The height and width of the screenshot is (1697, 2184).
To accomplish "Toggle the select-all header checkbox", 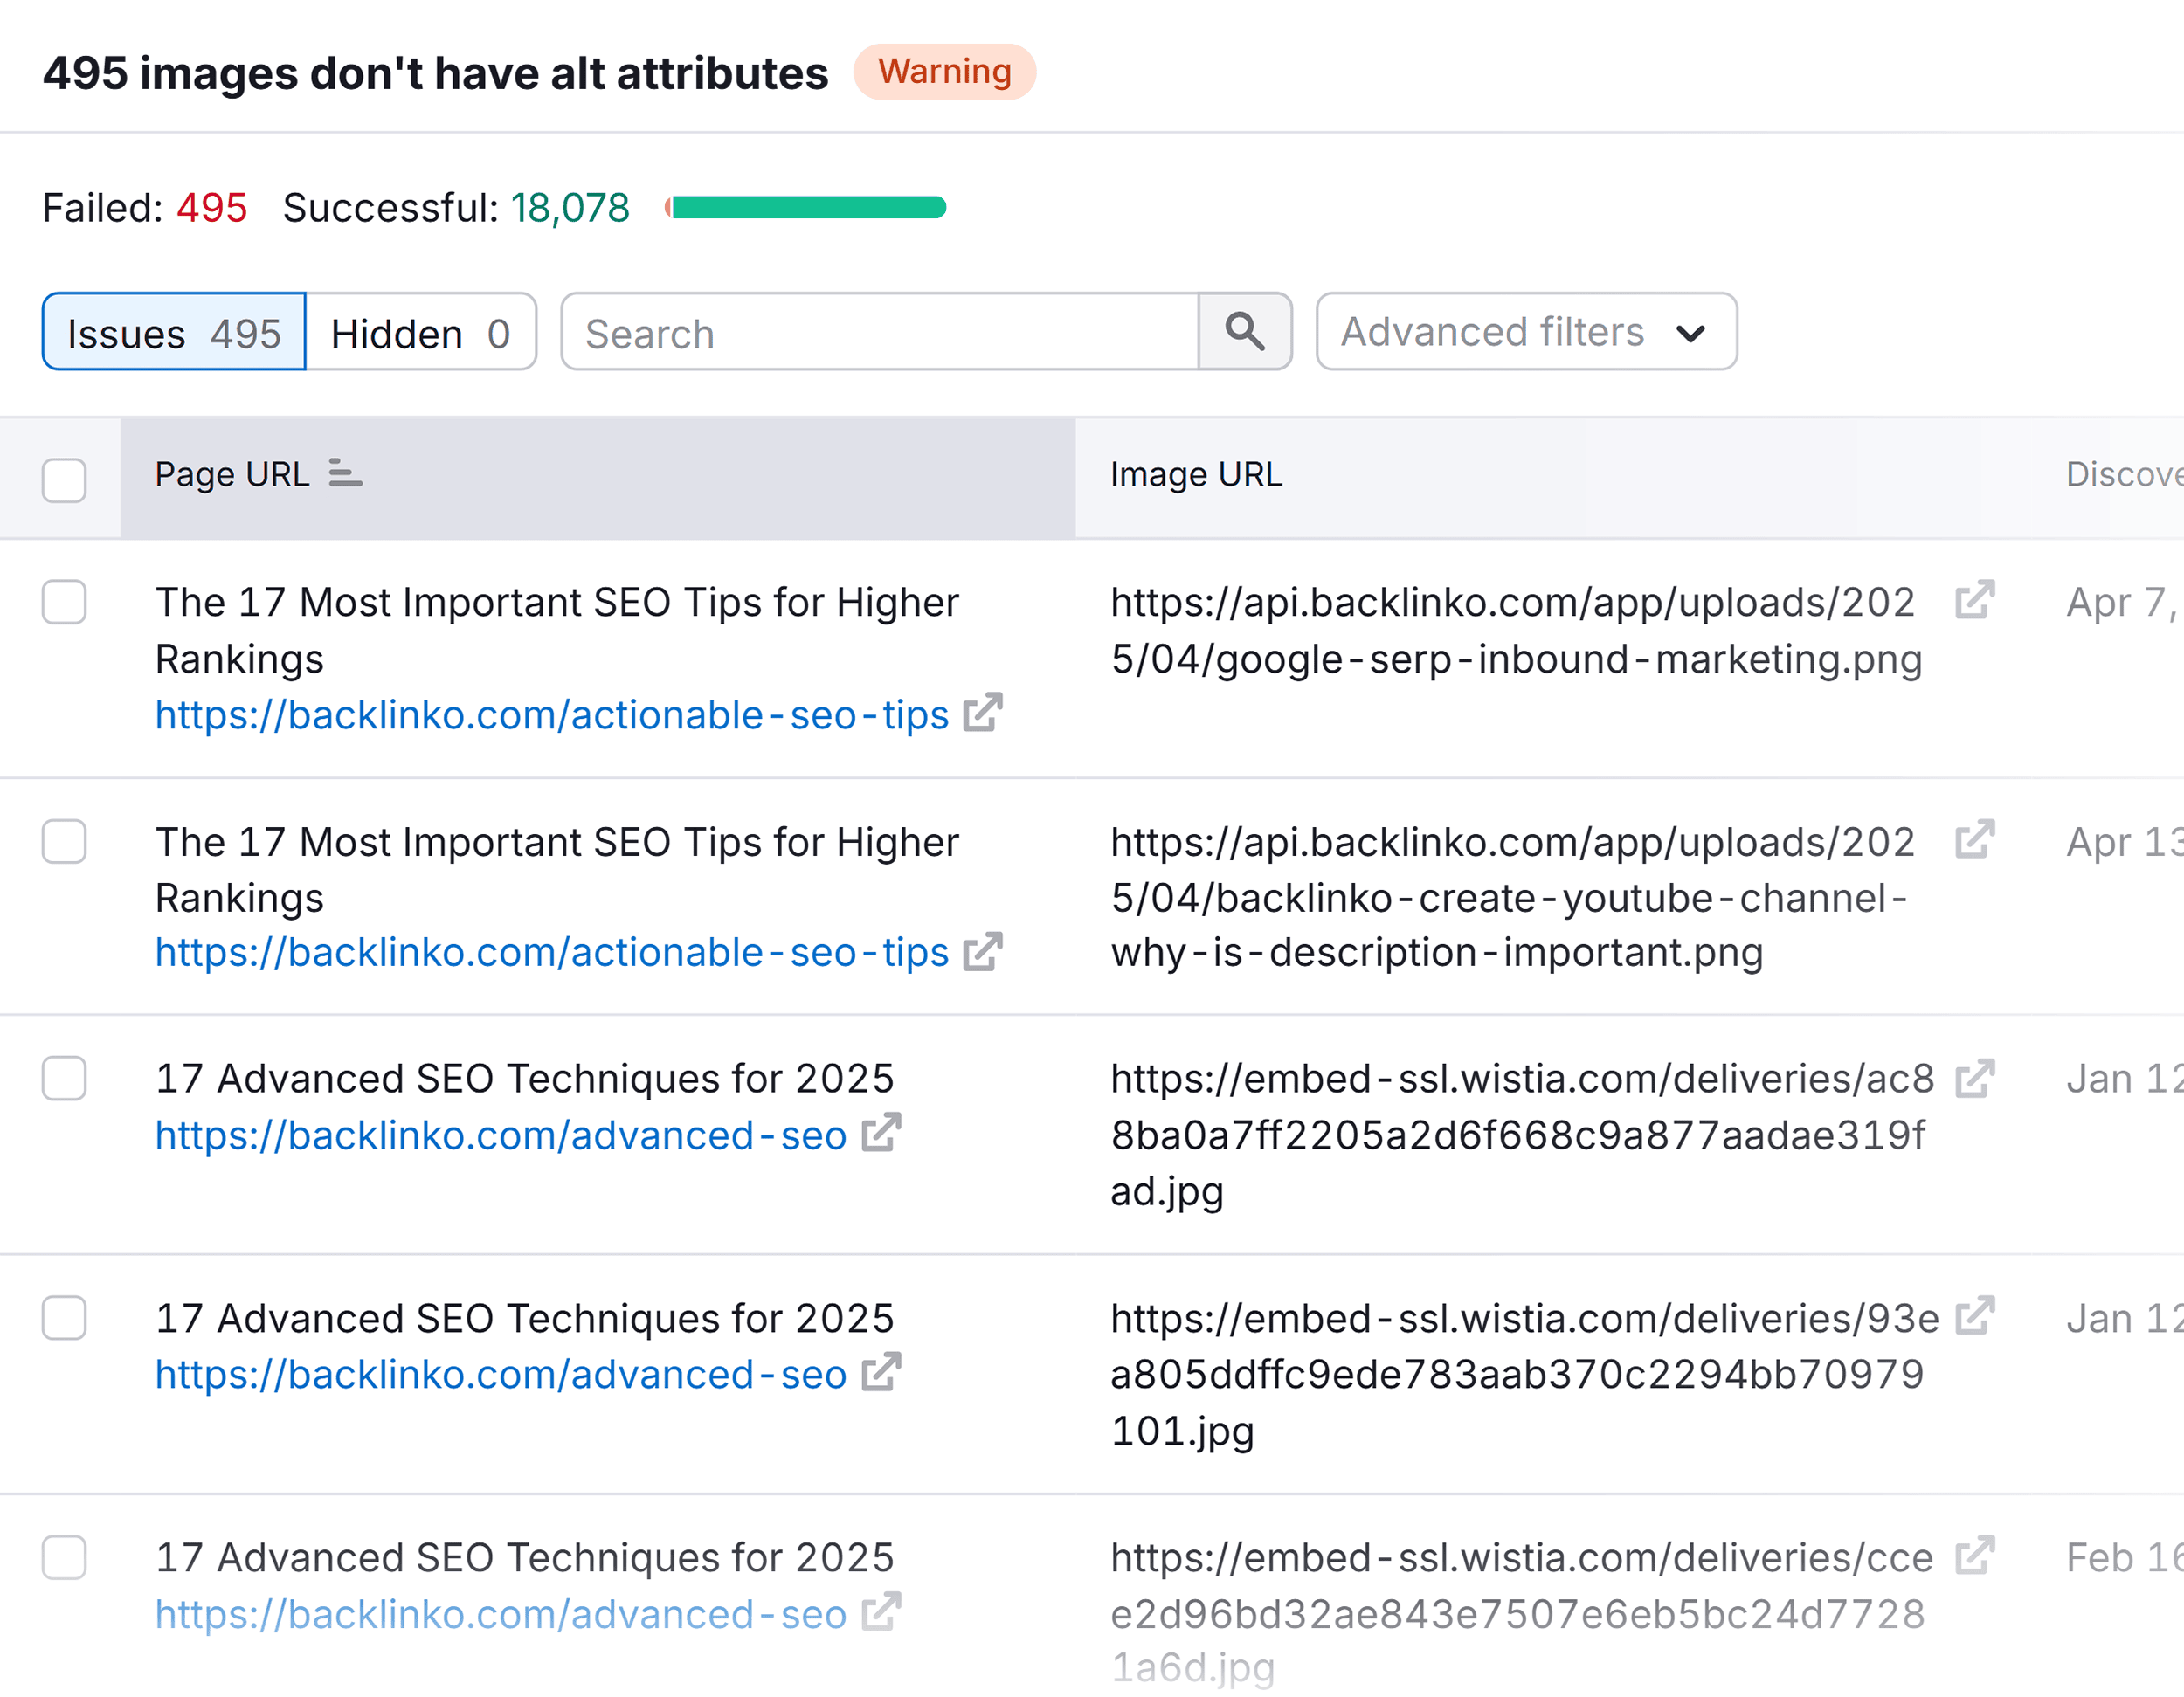I will point(64,480).
